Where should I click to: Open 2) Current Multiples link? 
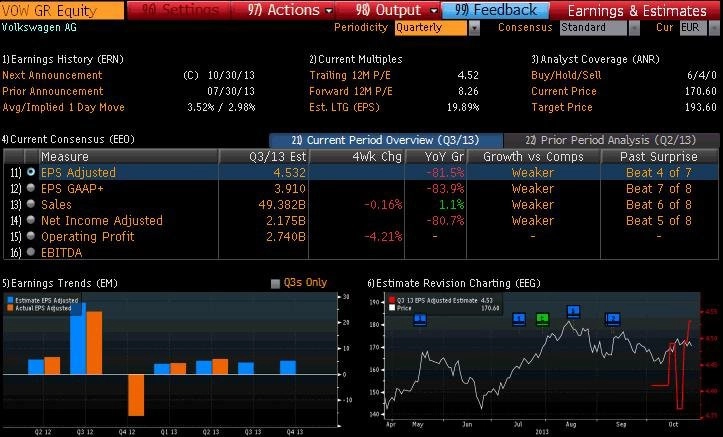coord(356,59)
